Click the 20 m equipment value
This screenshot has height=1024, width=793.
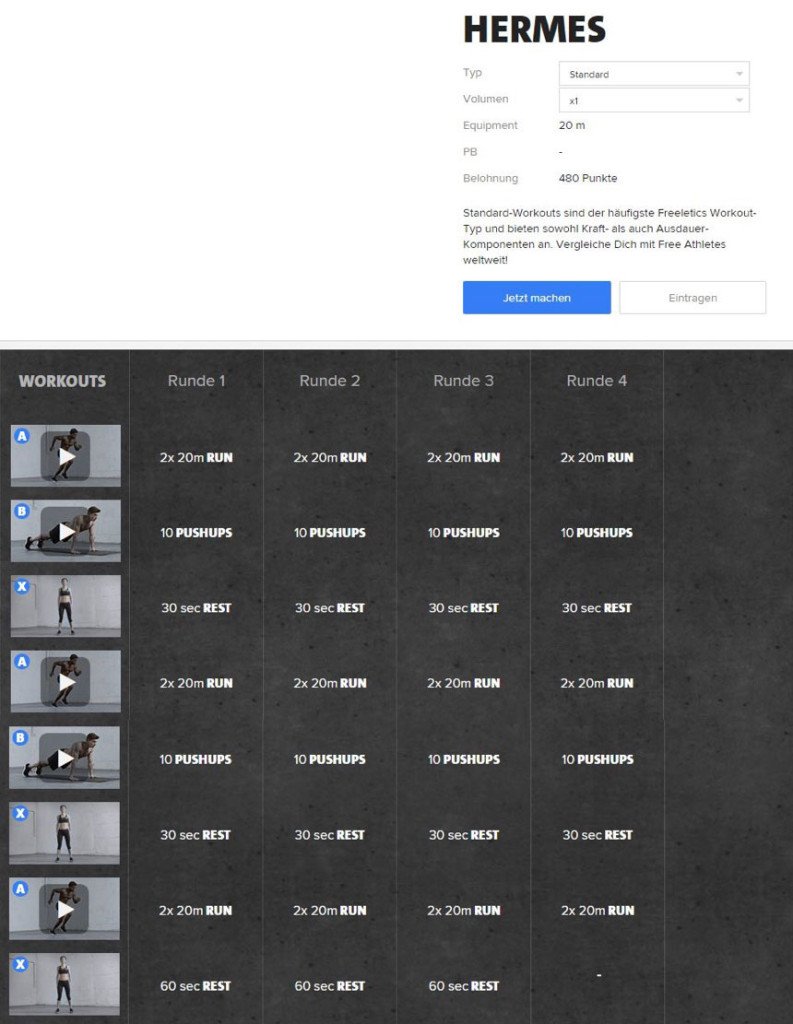pos(572,125)
